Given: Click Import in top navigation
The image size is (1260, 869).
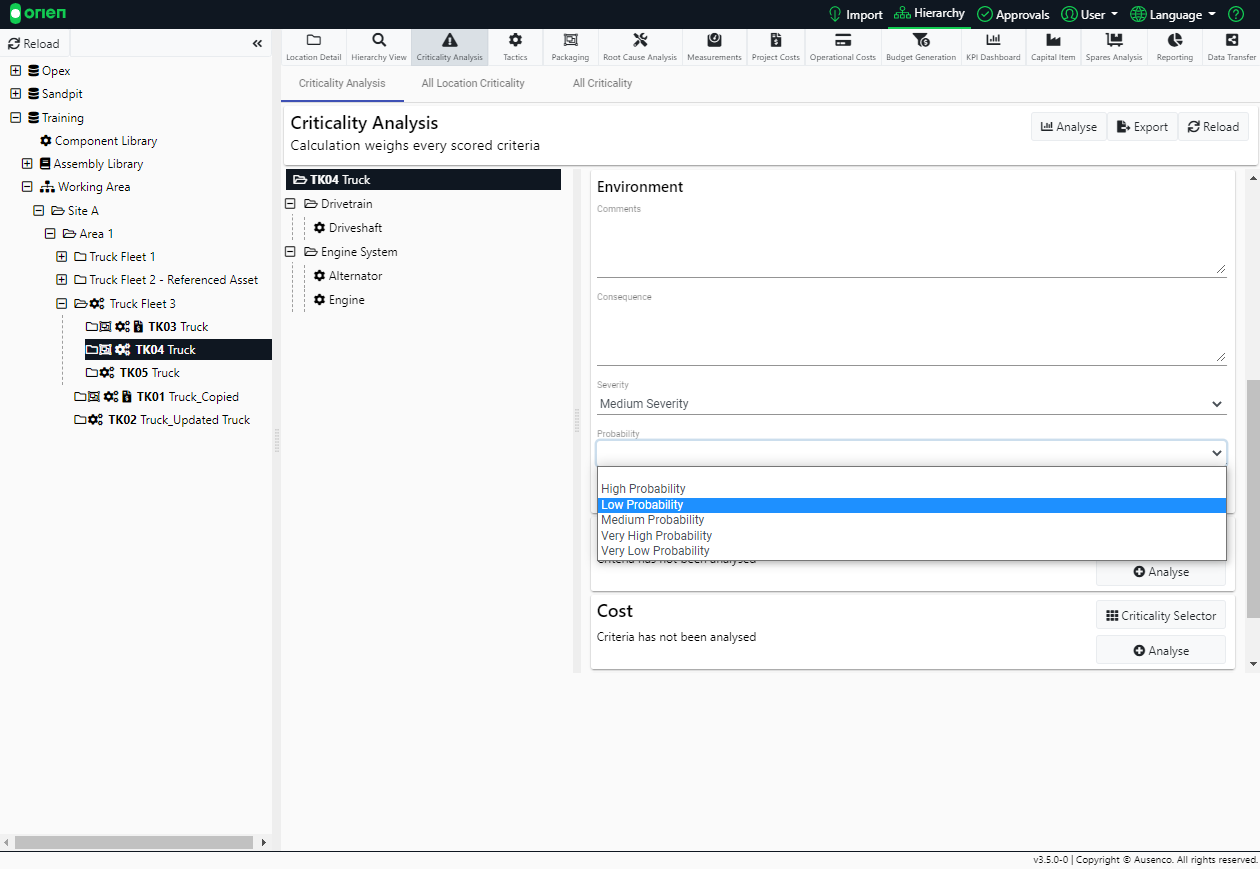Looking at the screenshot, I should 856,14.
